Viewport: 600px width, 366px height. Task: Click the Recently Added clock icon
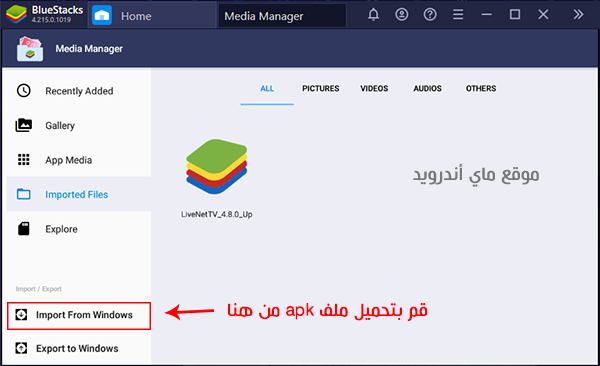pos(24,91)
